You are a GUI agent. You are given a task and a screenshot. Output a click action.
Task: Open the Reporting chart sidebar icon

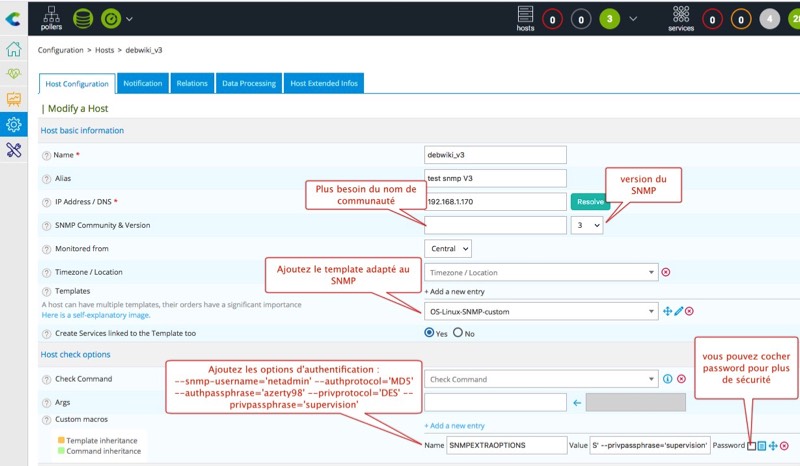pos(14,99)
